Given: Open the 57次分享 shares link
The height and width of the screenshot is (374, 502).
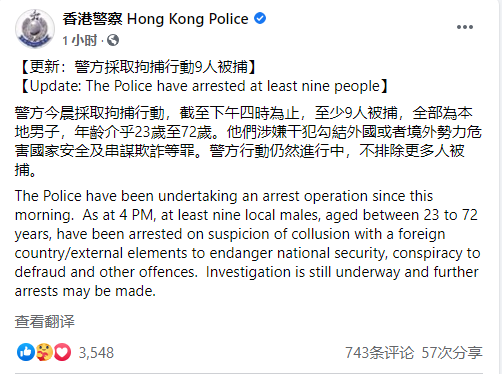Looking at the screenshot, I should click(452, 353).
